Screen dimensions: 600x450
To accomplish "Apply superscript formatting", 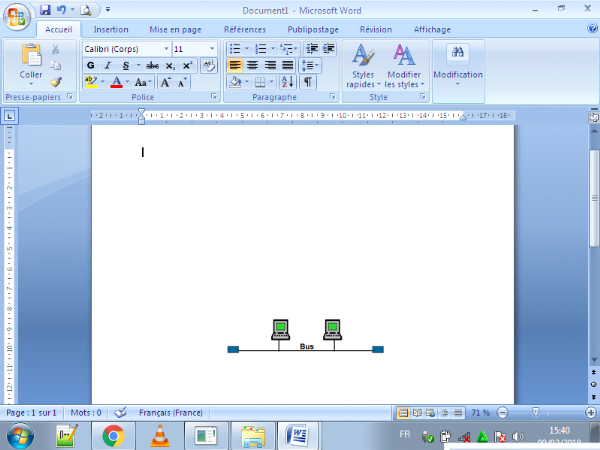I will coord(187,66).
